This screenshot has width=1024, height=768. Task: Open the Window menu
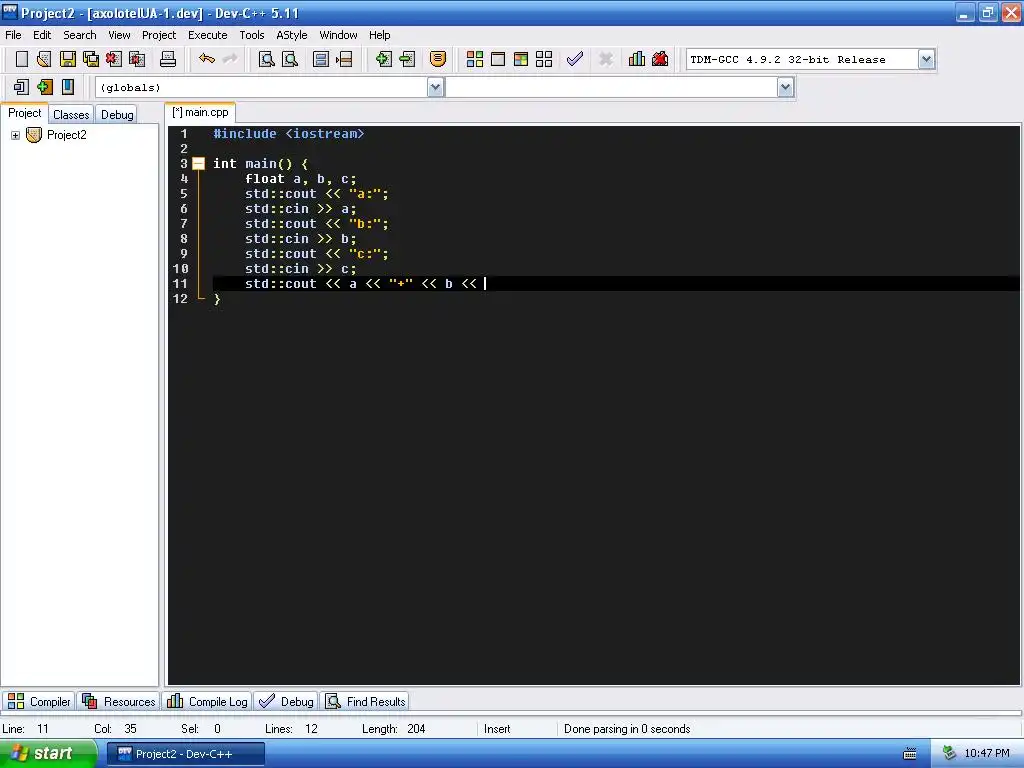pyautogui.click(x=338, y=35)
